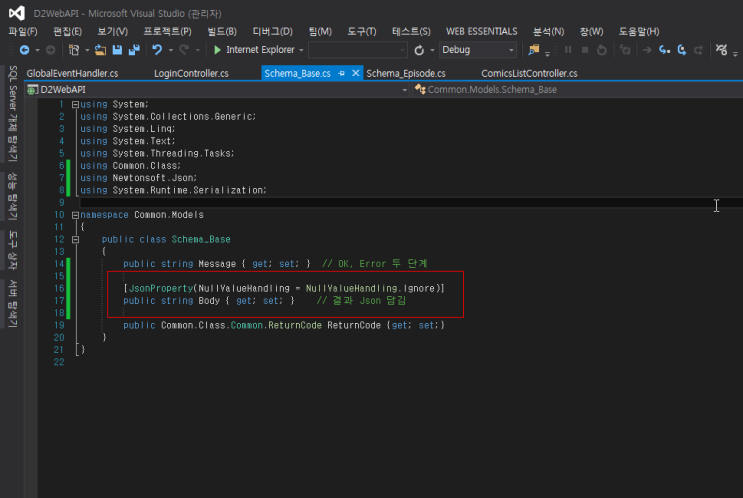Click the browser Refresh icon in the toolbar
Screen dimensions: 743x498
click(419, 50)
